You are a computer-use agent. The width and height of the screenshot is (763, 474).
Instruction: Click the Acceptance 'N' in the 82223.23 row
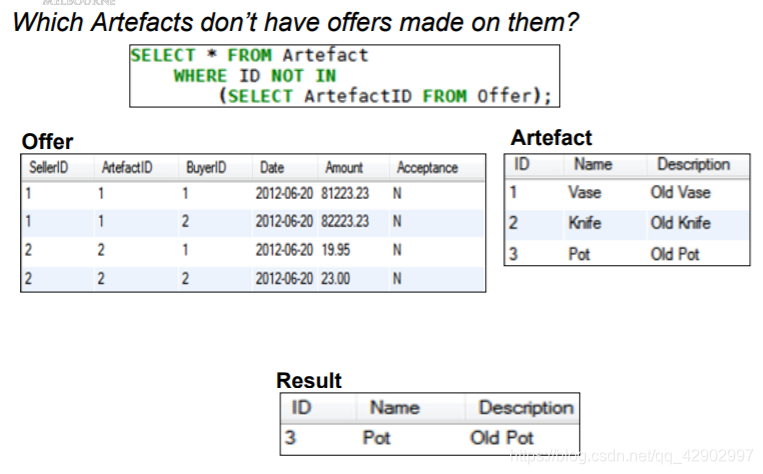(397, 221)
